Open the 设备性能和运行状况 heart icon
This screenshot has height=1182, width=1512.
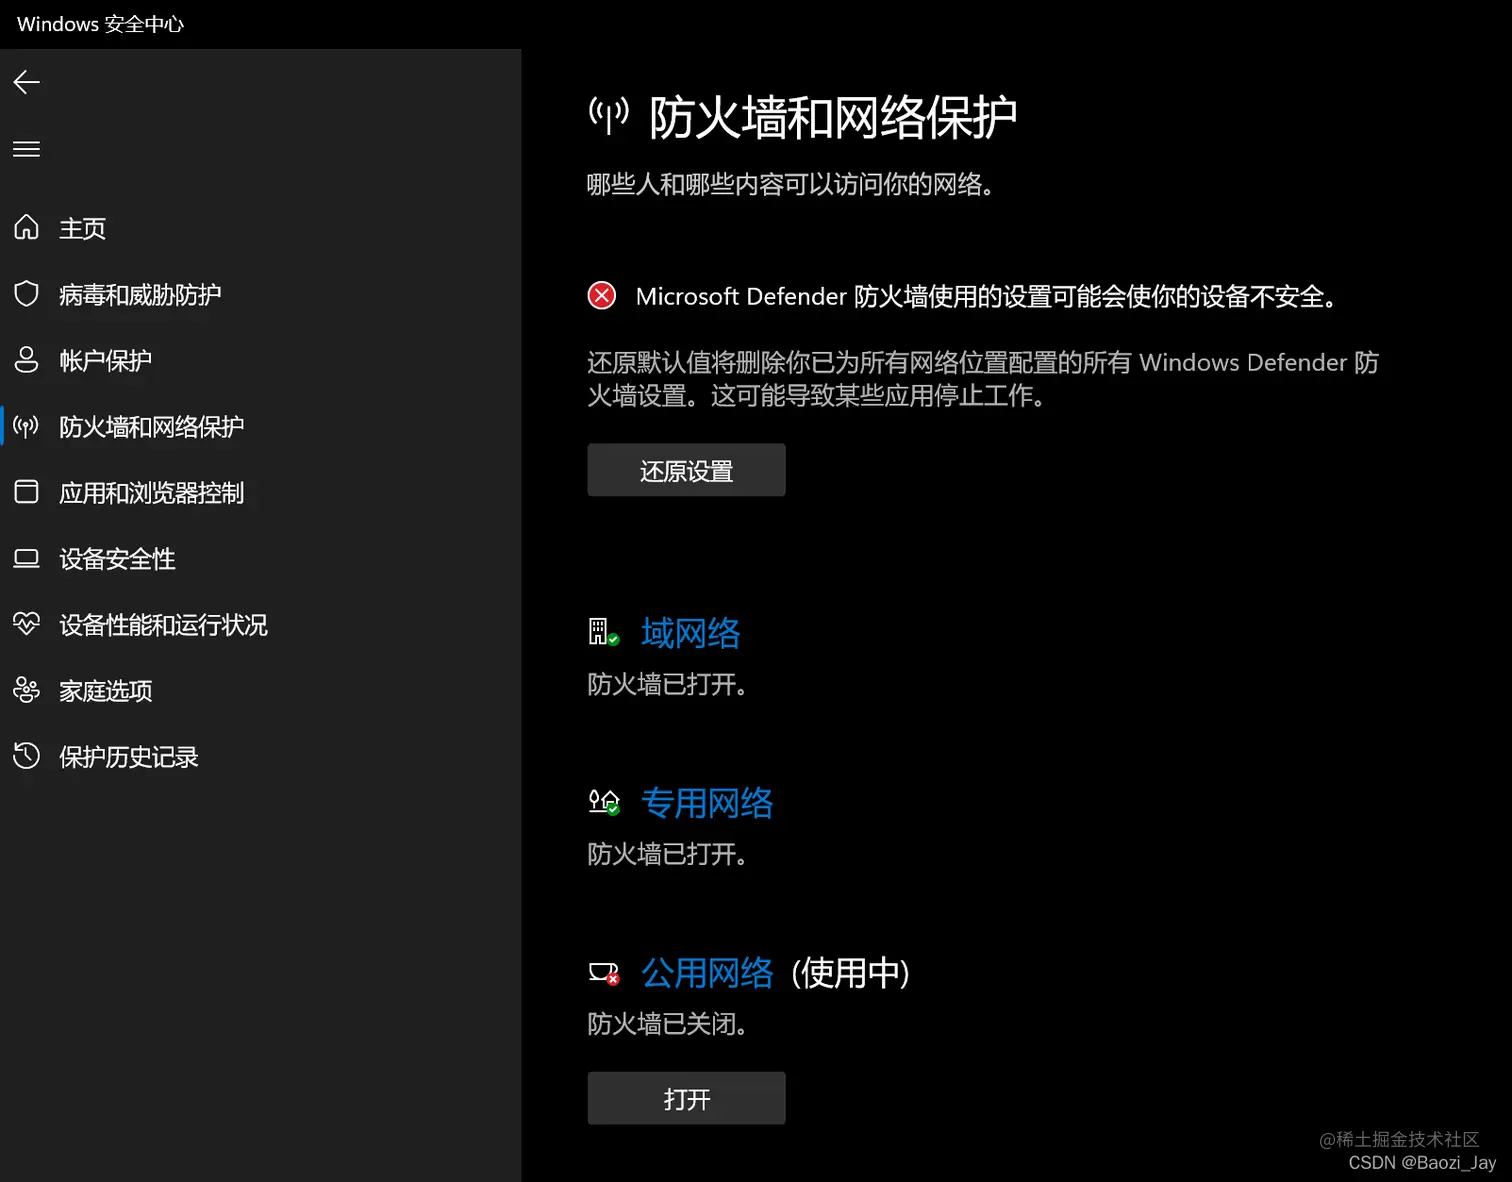point(26,624)
